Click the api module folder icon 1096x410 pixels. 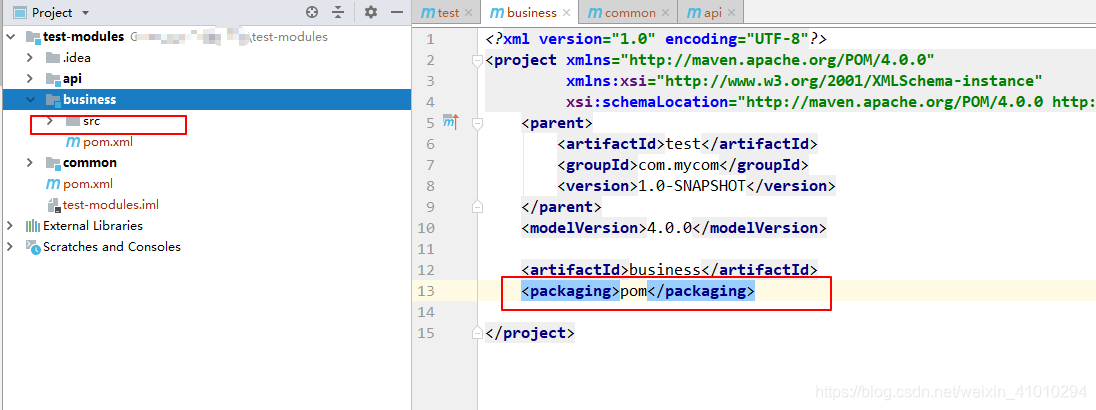tap(52, 78)
